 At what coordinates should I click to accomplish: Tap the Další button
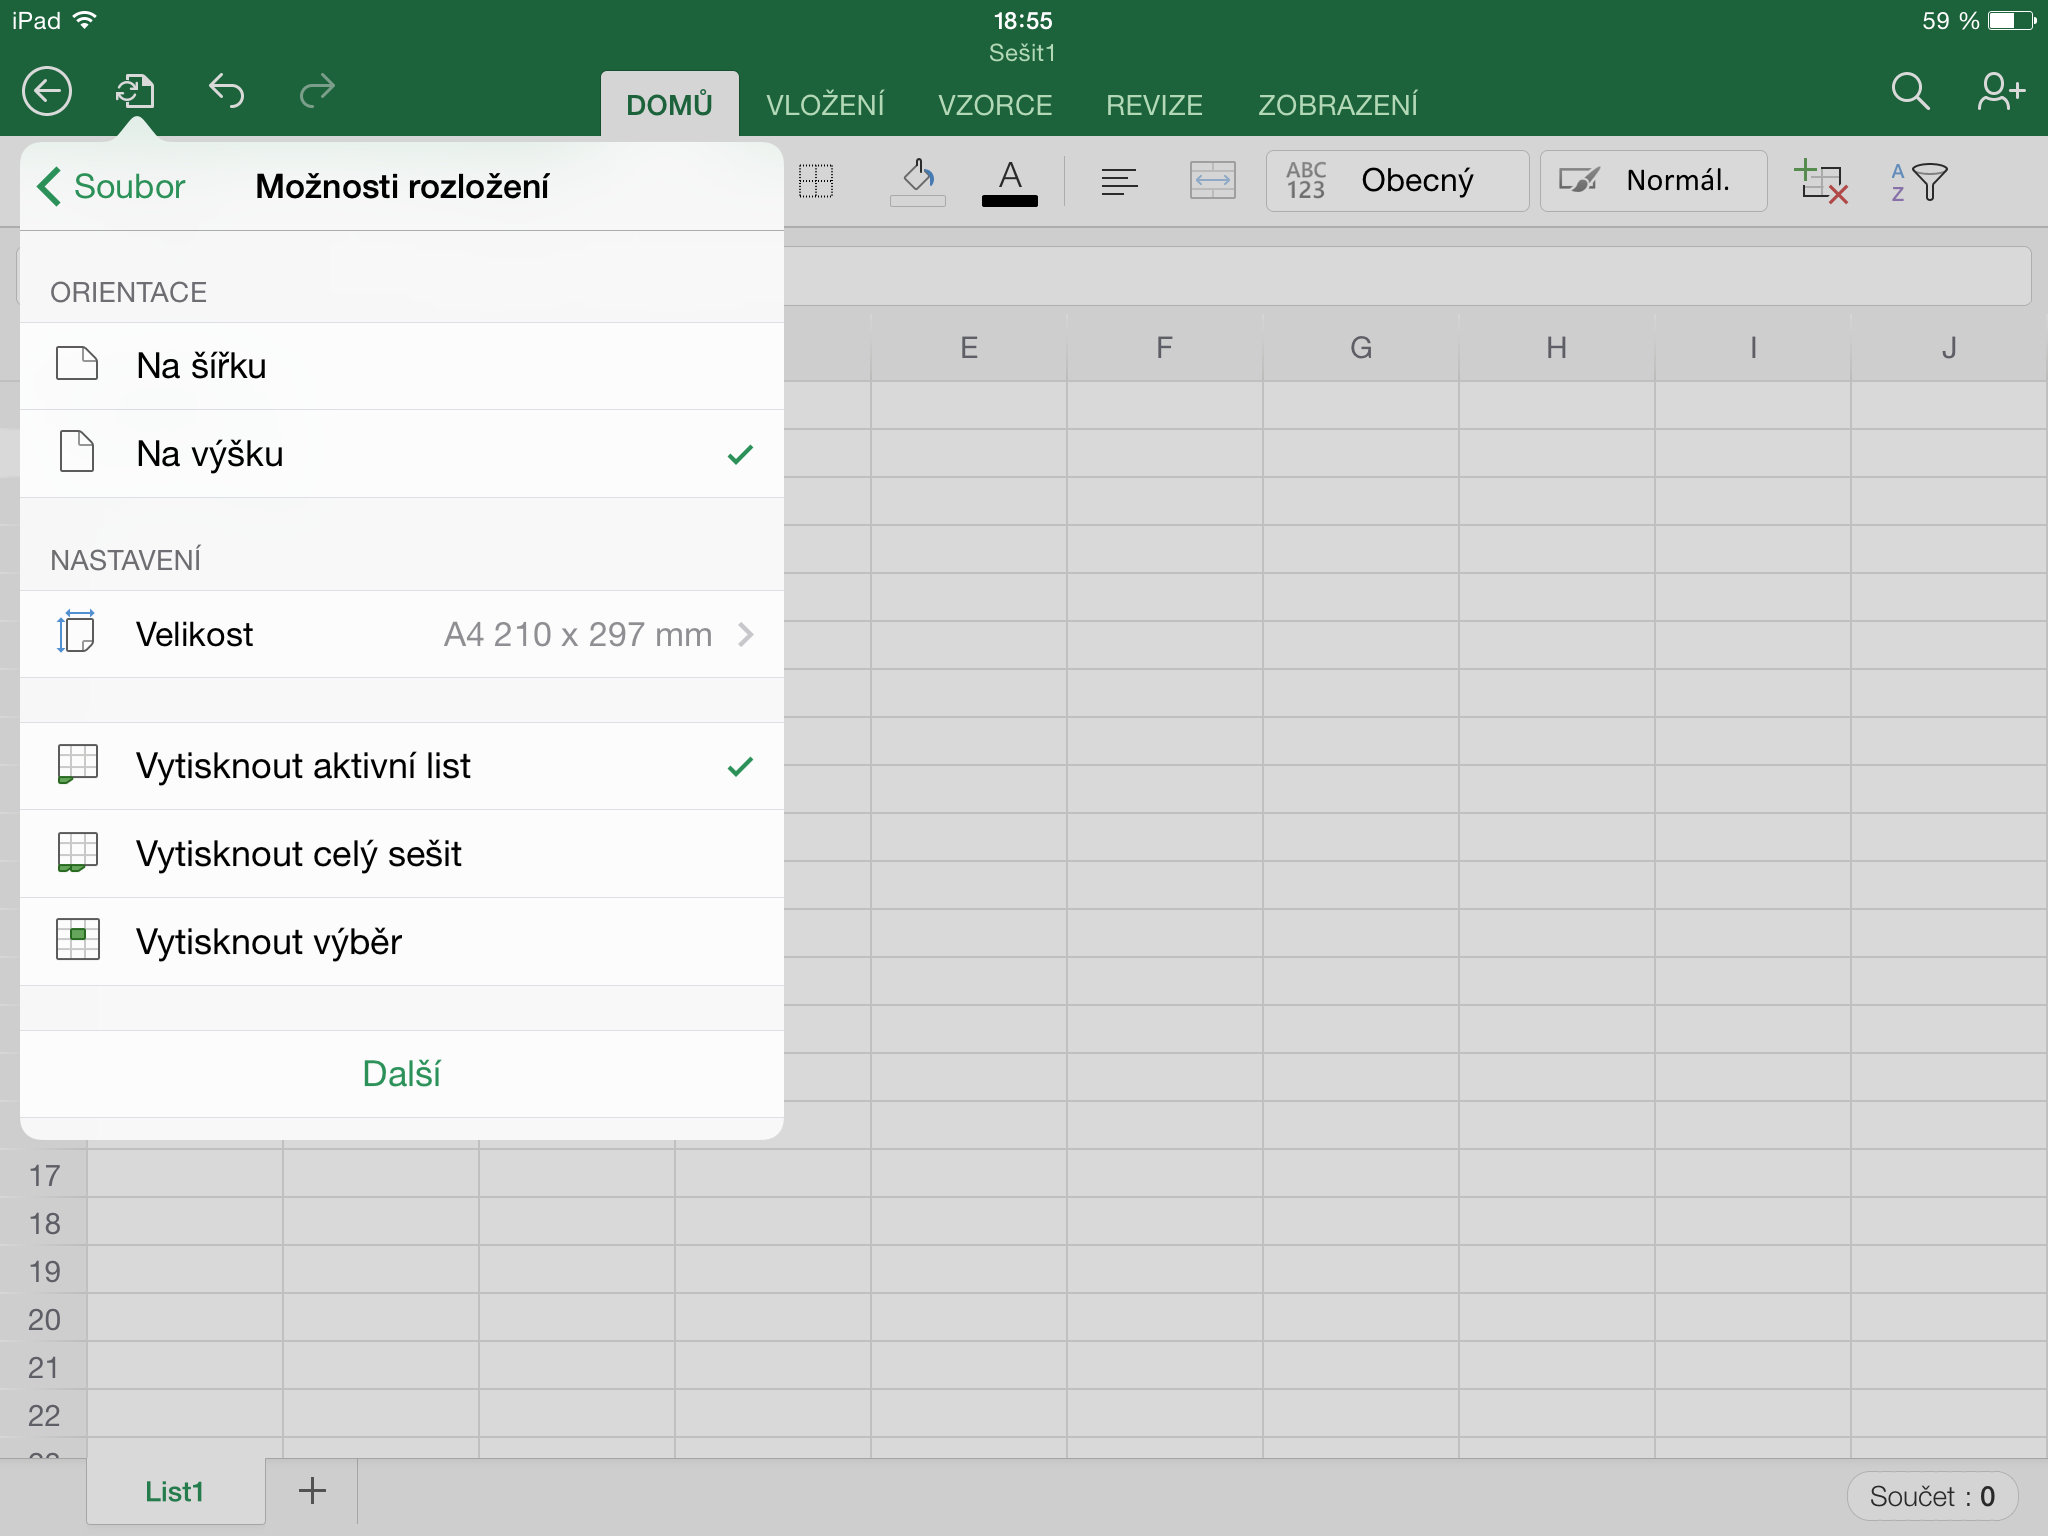401,1074
